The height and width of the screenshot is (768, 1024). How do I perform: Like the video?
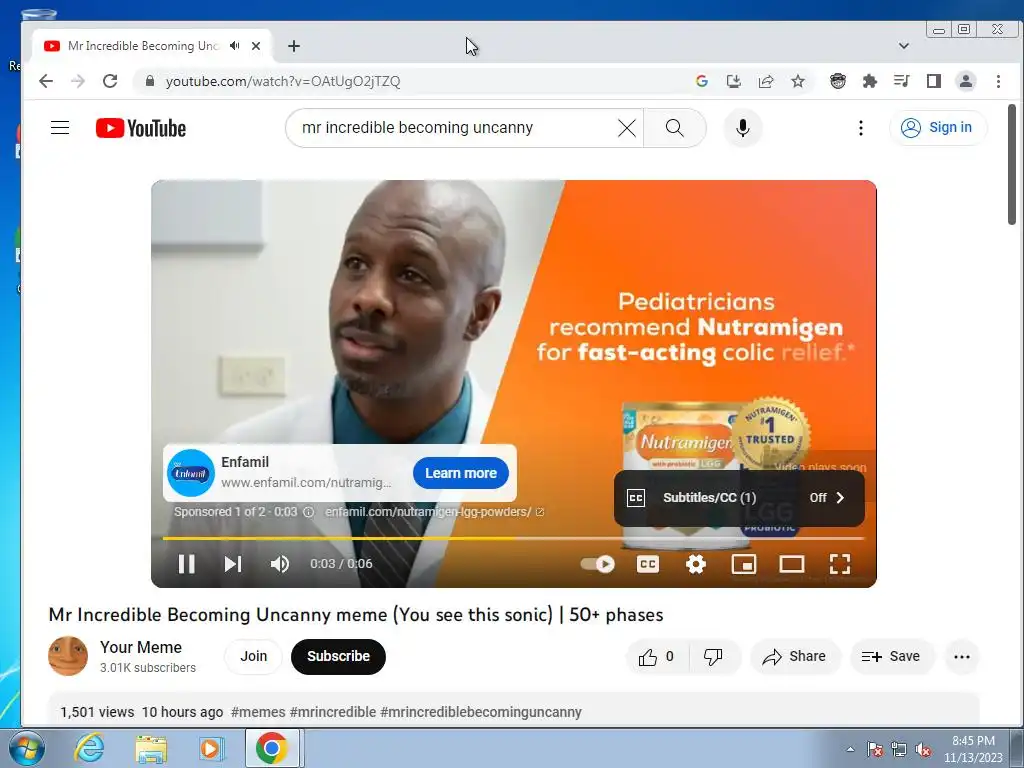click(657, 657)
